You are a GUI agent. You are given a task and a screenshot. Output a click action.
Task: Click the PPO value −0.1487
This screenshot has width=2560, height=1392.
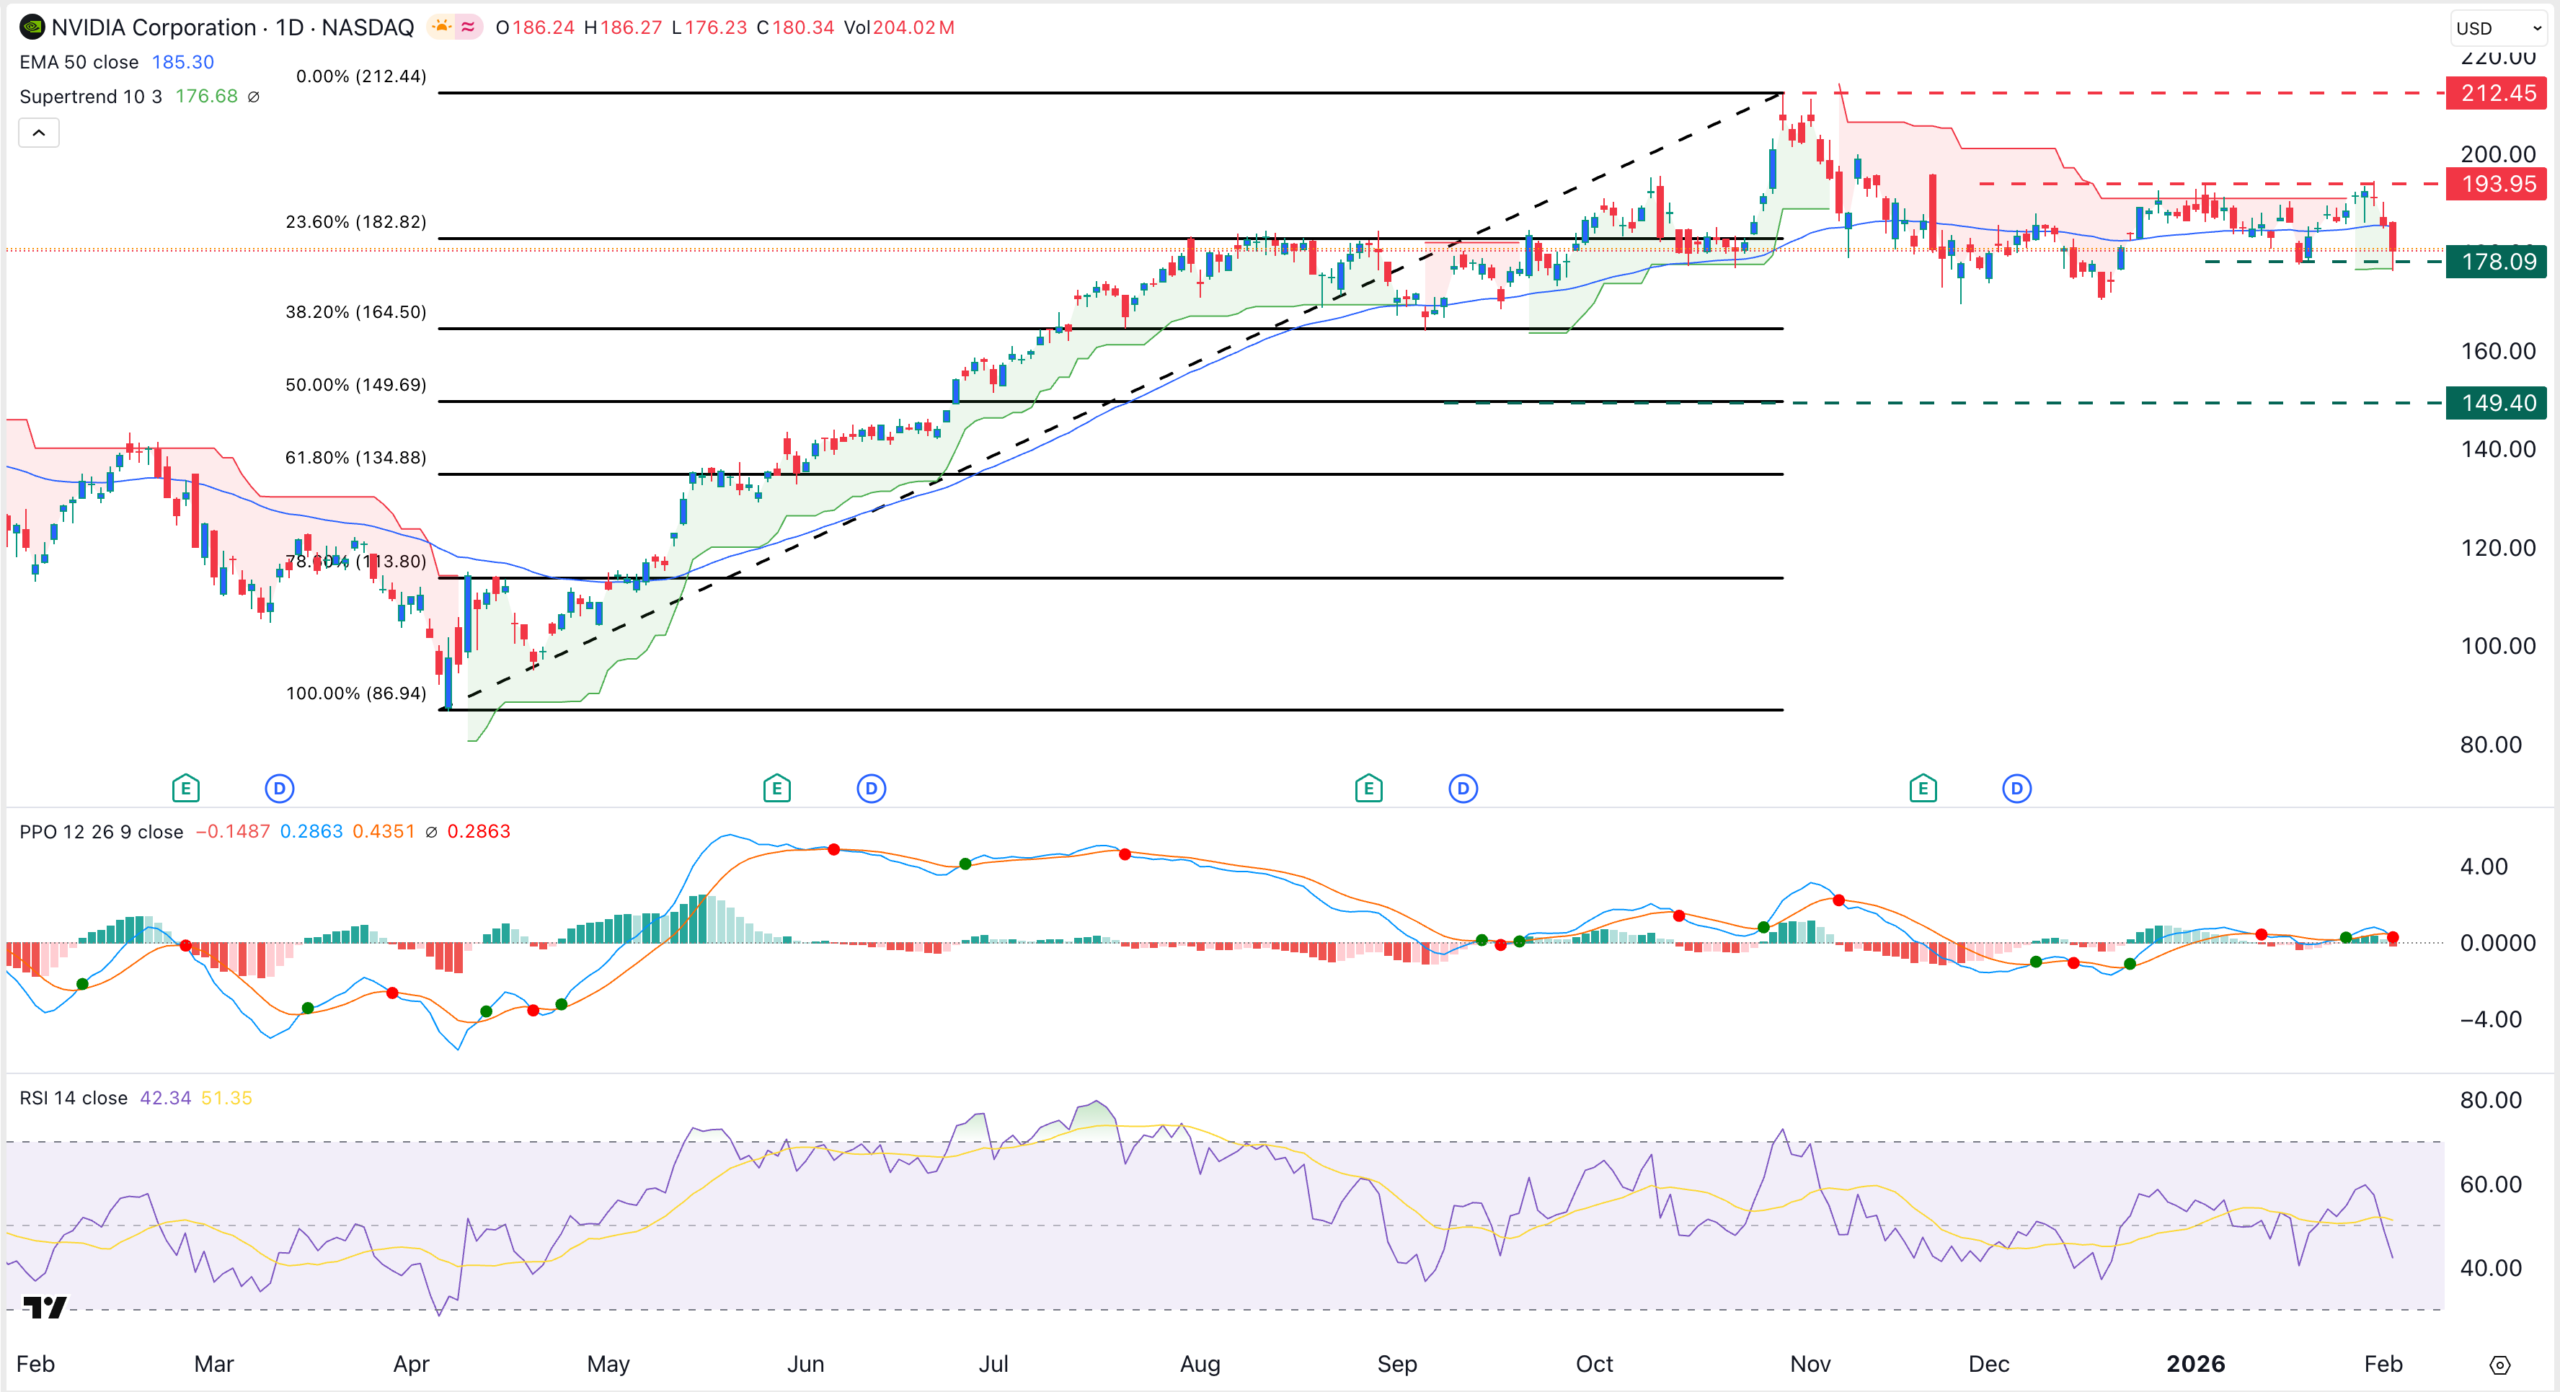point(232,832)
